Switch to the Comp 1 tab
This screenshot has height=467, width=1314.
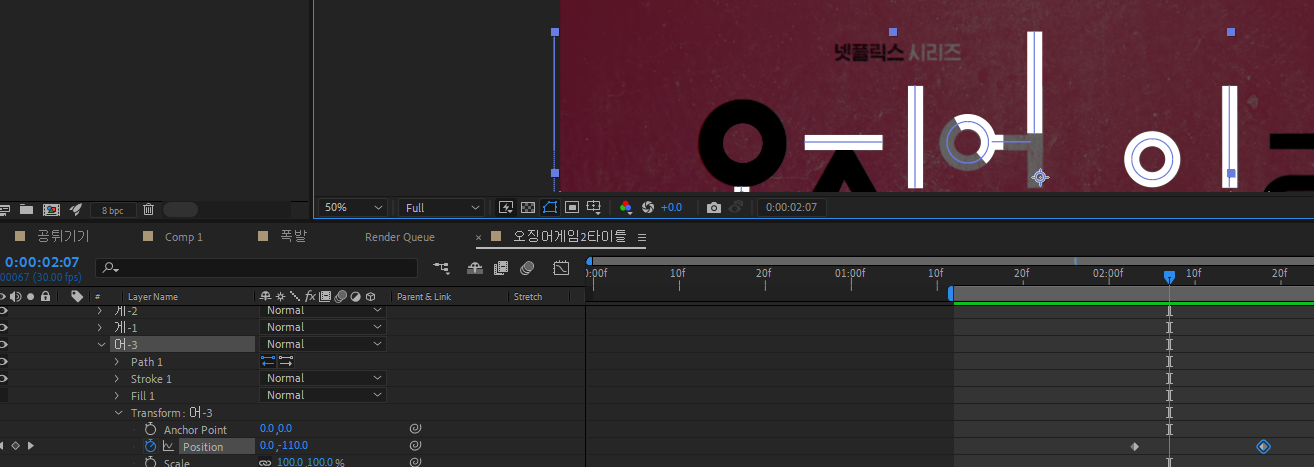click(x=184, y=237)
